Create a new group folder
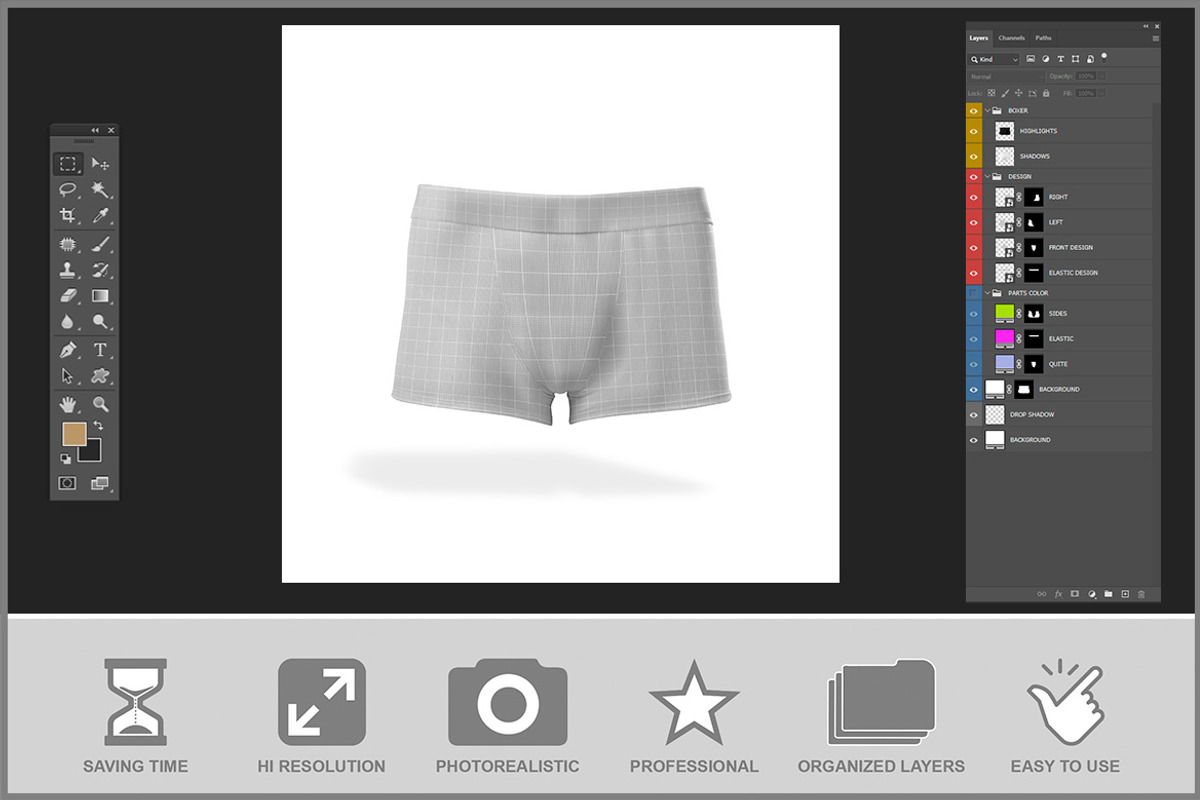The image size is (1200, 800). tap(1108, 594)
